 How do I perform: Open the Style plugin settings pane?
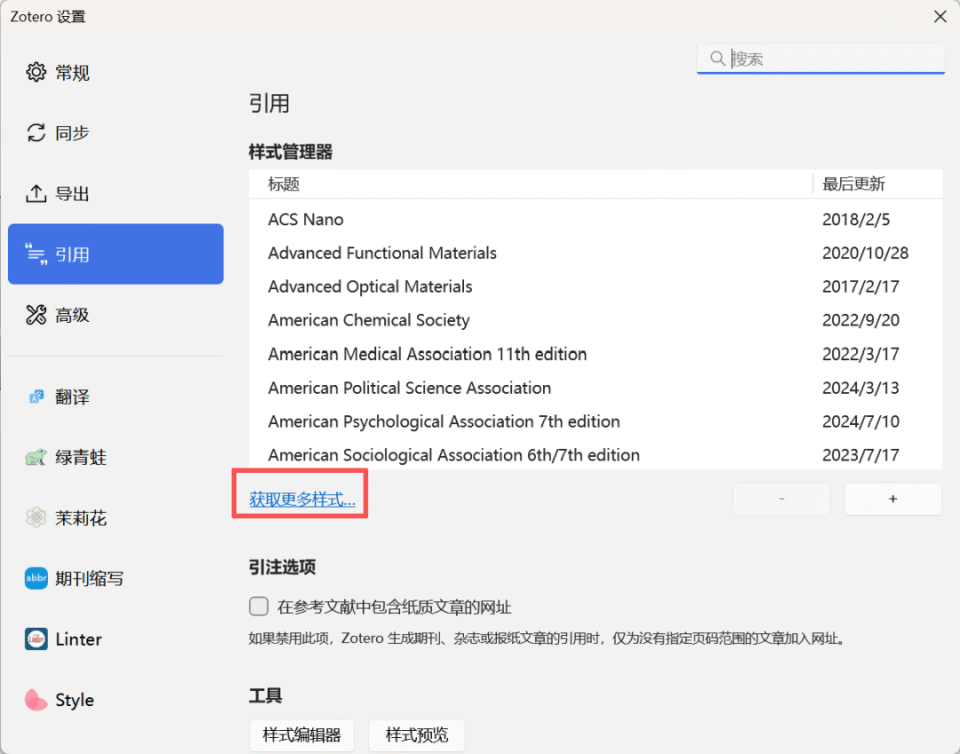pos(116,700)
